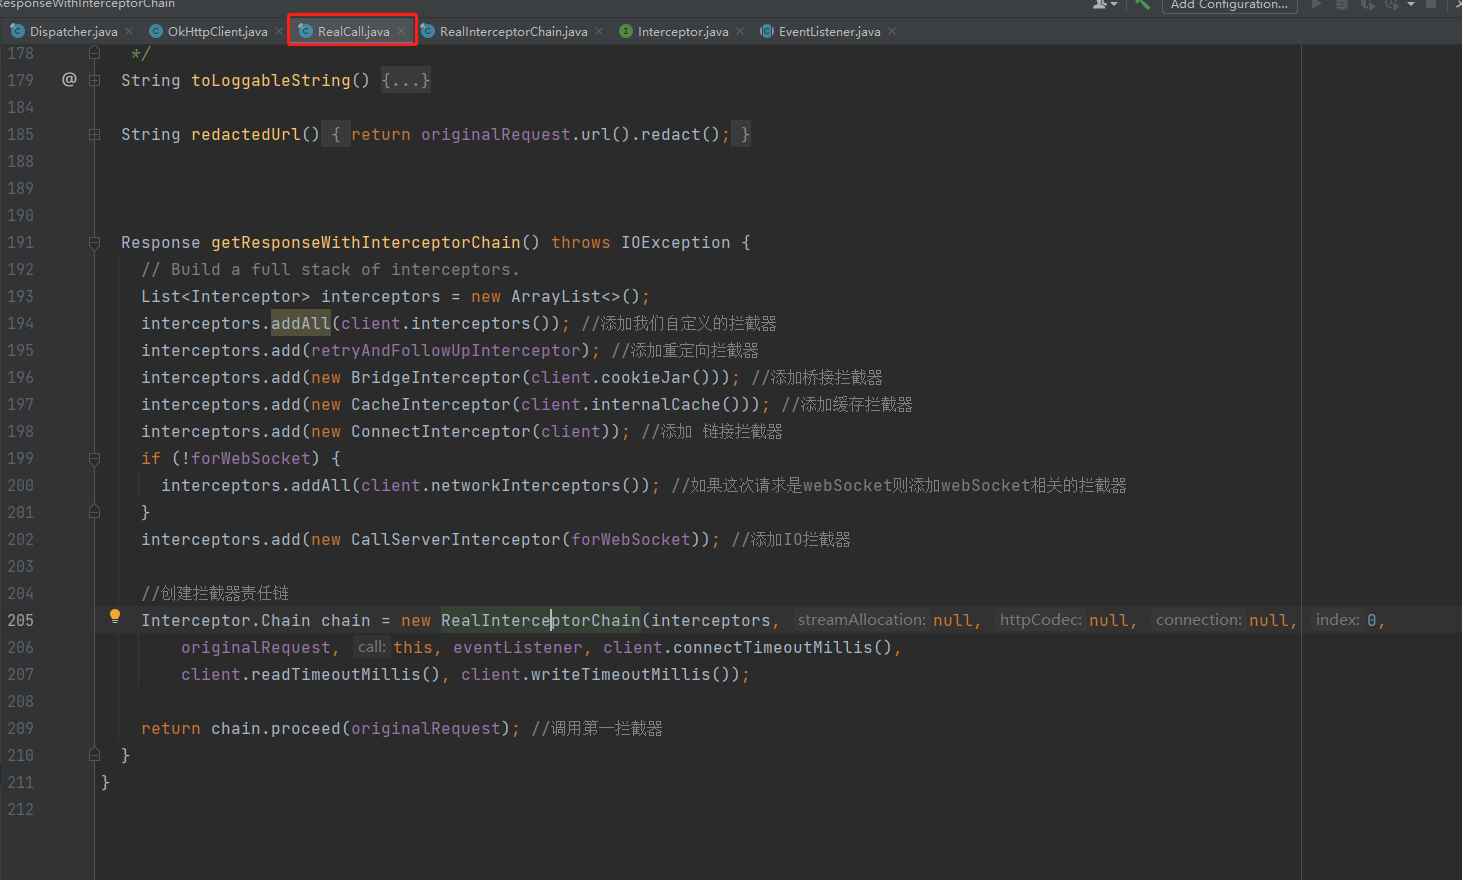The height and width of the screenshot is (880, 1462).
Task: Click the yellow intention bulb on line 205
Action: pos(115,617)
